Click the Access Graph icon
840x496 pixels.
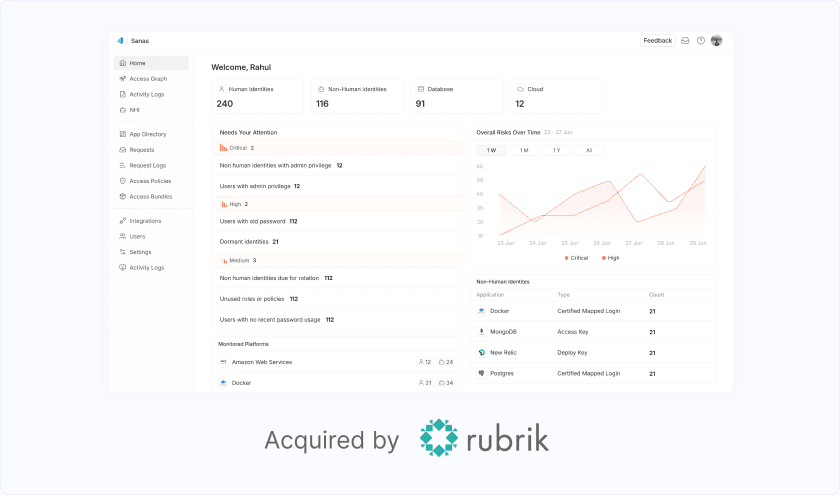click(123, 79)
